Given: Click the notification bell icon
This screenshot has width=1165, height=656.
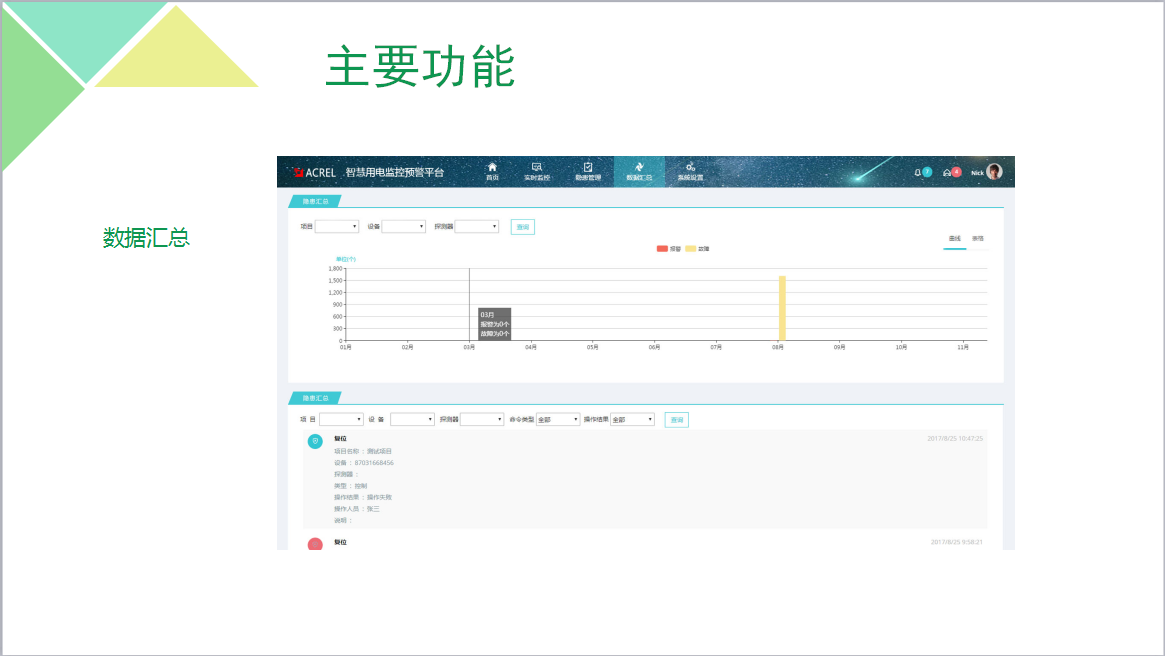Looking at the screenshot, I should tap(918, 172).
